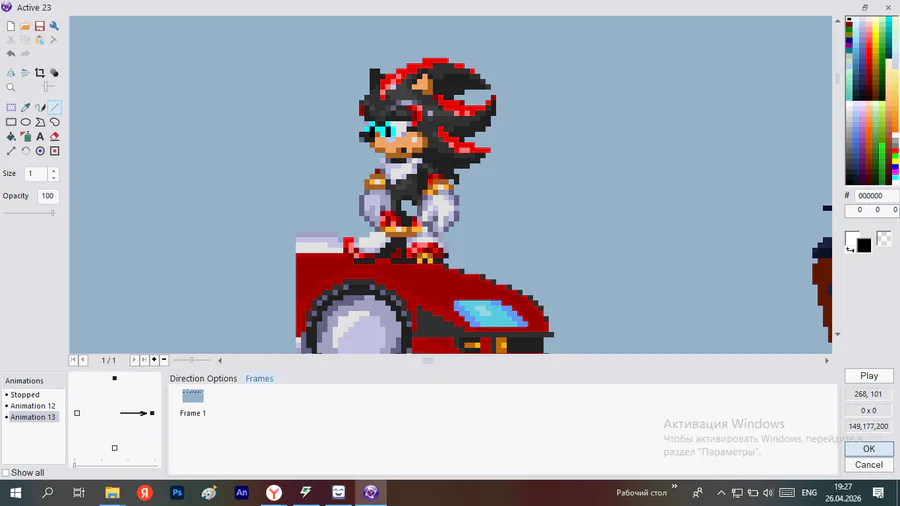The width and height of the screenshot is (900, 506).
Task: Toggle the Show all checkbox
Action: coord(6,473)
